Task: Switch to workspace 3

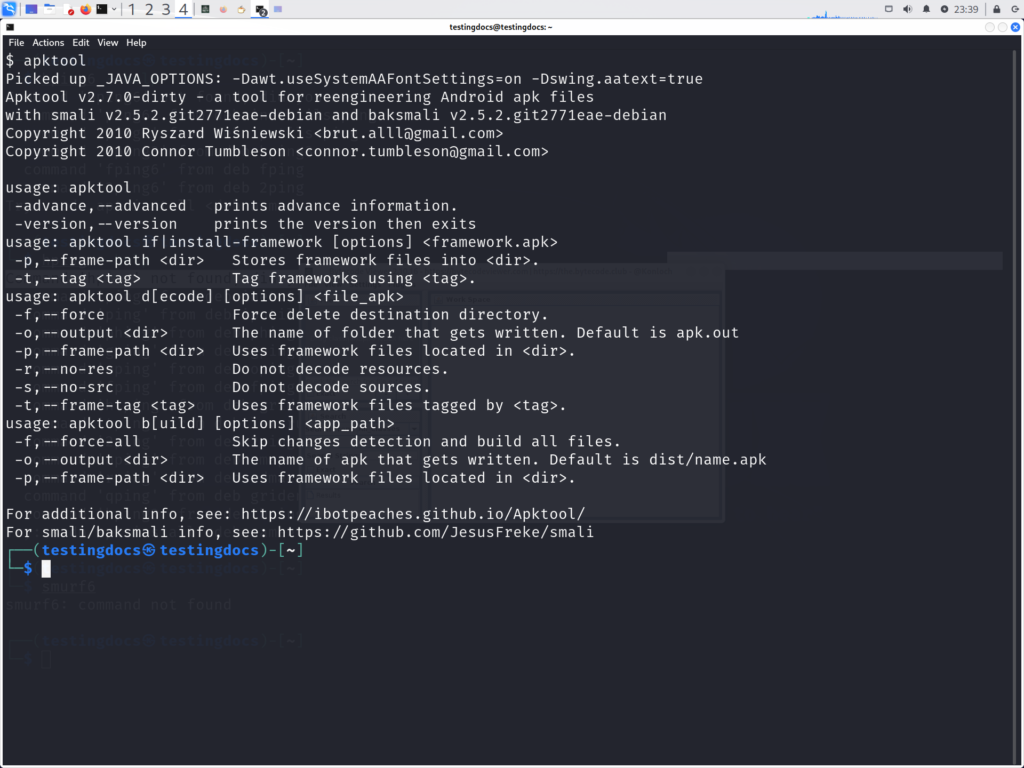Action: (x=166, y=9)
